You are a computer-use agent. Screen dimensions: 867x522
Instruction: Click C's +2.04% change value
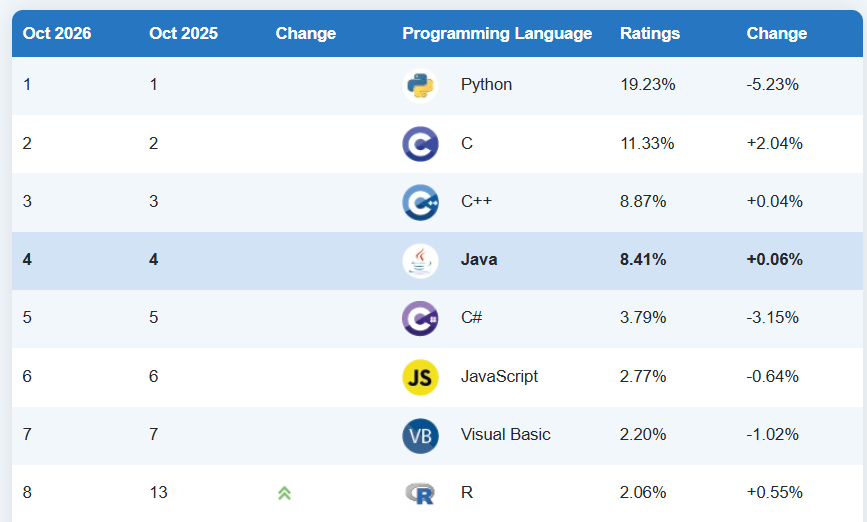coord(775,143)
